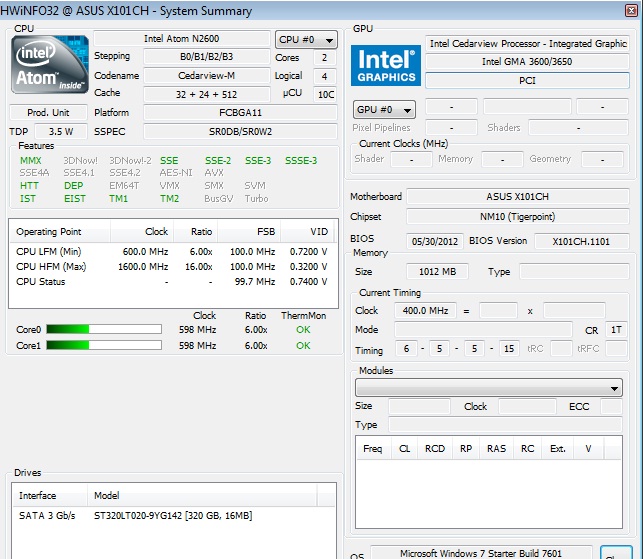Click the Intel Cedarview Processor GPU name field
The width and height of the screenshot is (643, 559).
[527, 43]
